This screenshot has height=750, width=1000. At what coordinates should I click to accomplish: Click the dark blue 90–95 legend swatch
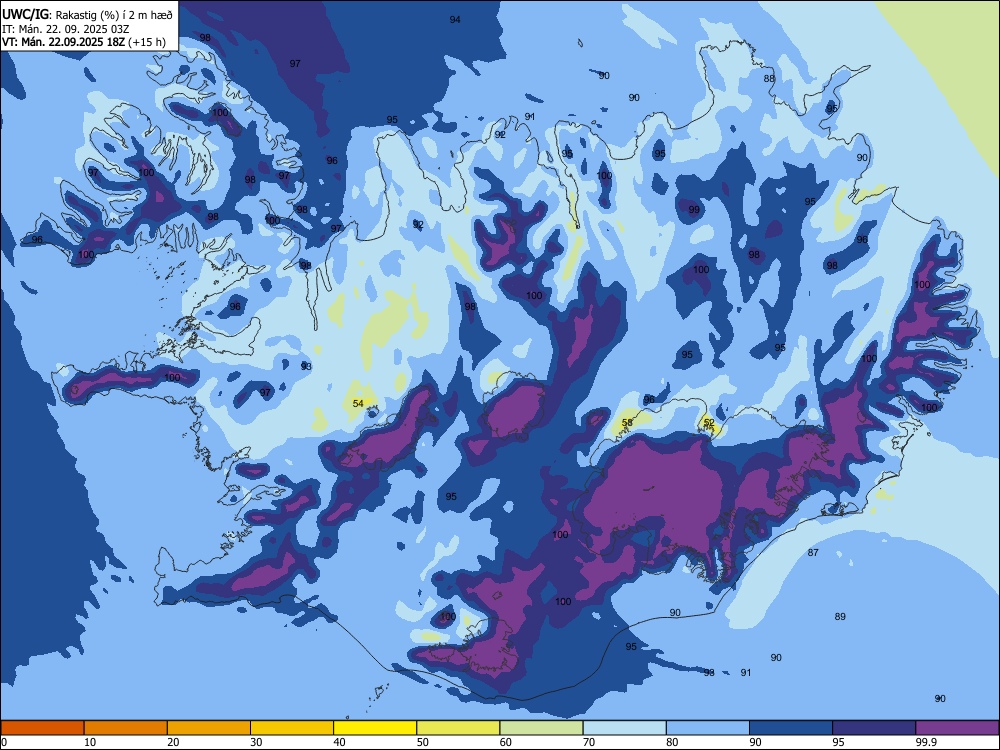pos(791,728)
